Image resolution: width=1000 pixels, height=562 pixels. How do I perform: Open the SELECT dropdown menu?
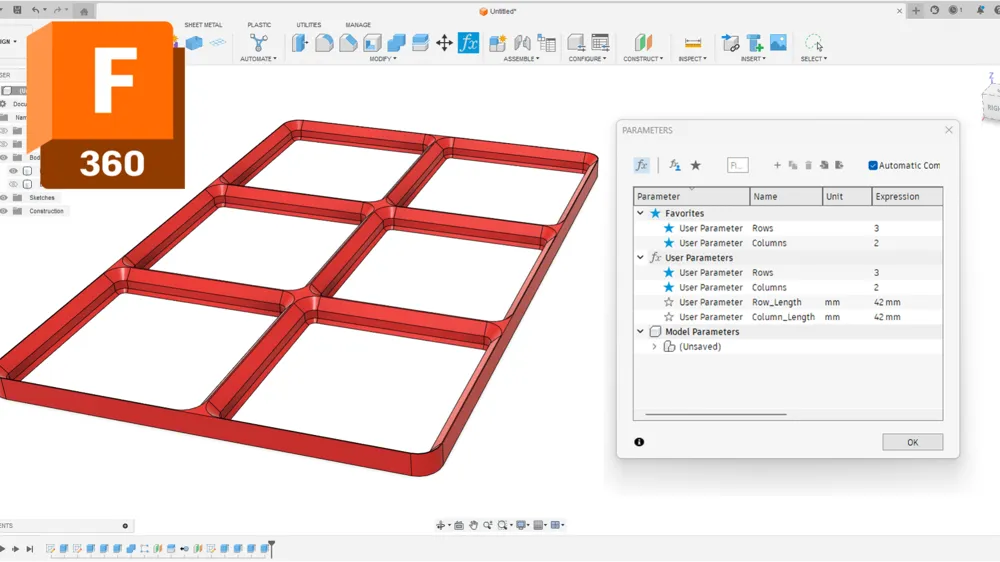click(814, 59)
